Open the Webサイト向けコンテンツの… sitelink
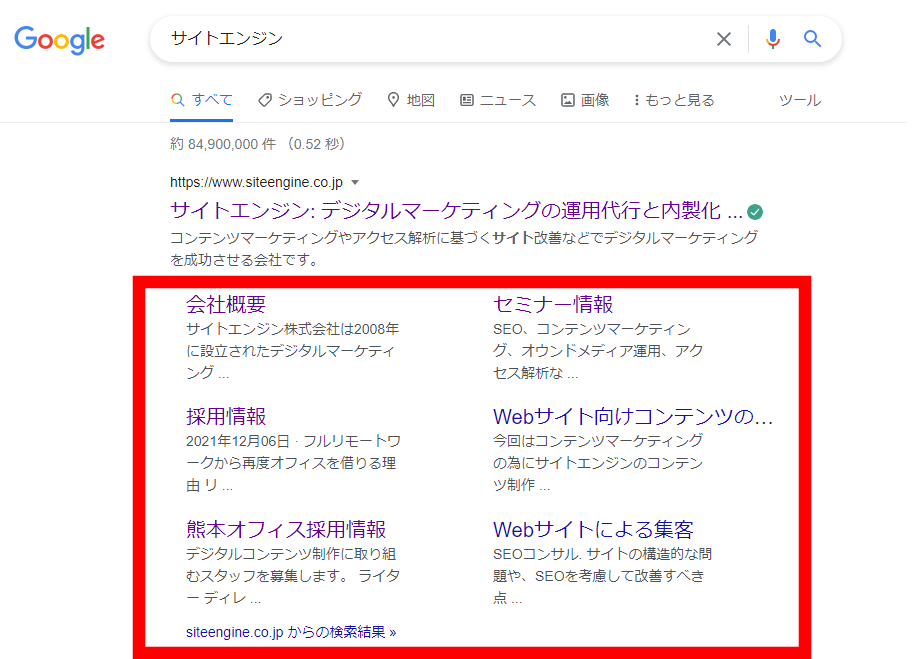 [x=633, y=417]
